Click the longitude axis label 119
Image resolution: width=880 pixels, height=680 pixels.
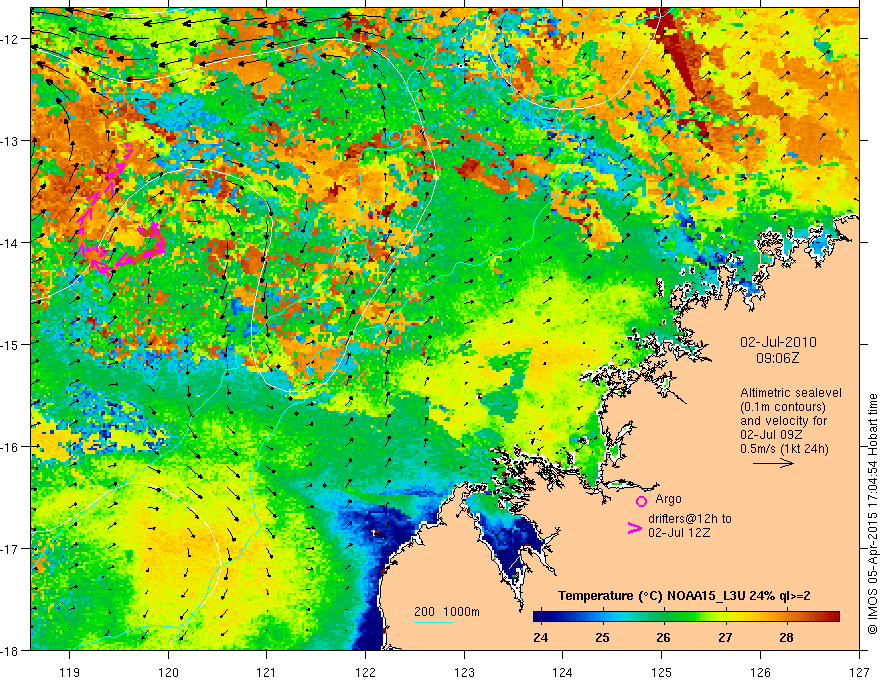point(70,672)
